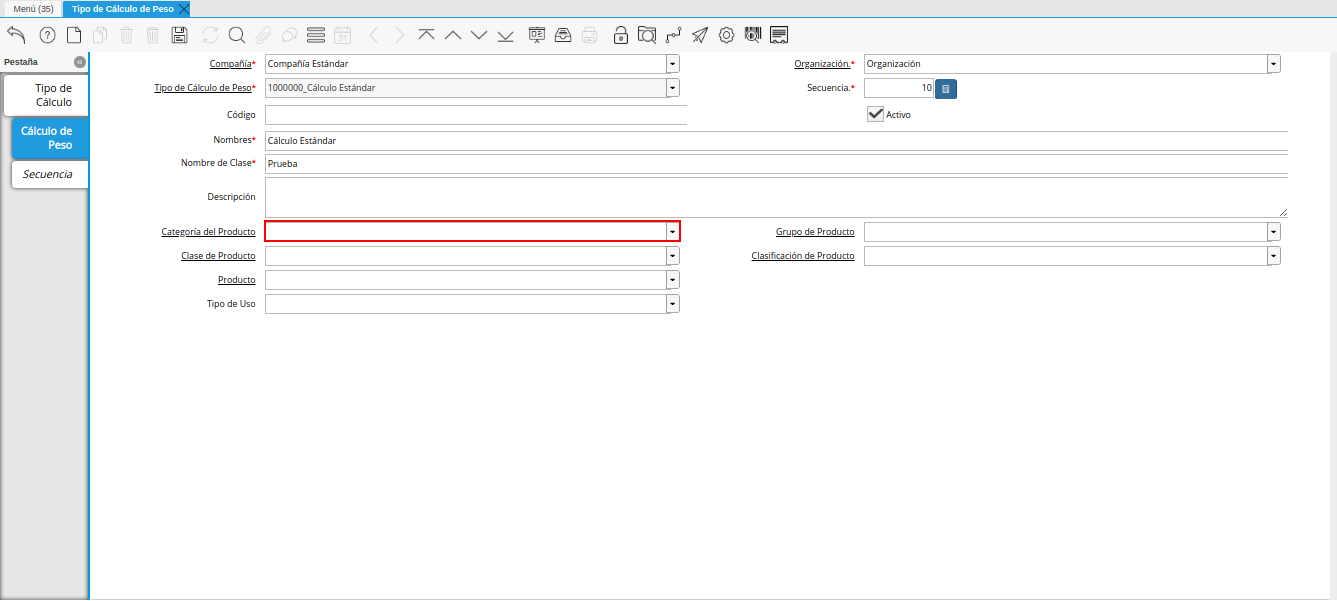Image resolution: width=1337 pixels, height=601 pixels.
Task: Go to next record down-chevron icon
Action: click(479, 35)
